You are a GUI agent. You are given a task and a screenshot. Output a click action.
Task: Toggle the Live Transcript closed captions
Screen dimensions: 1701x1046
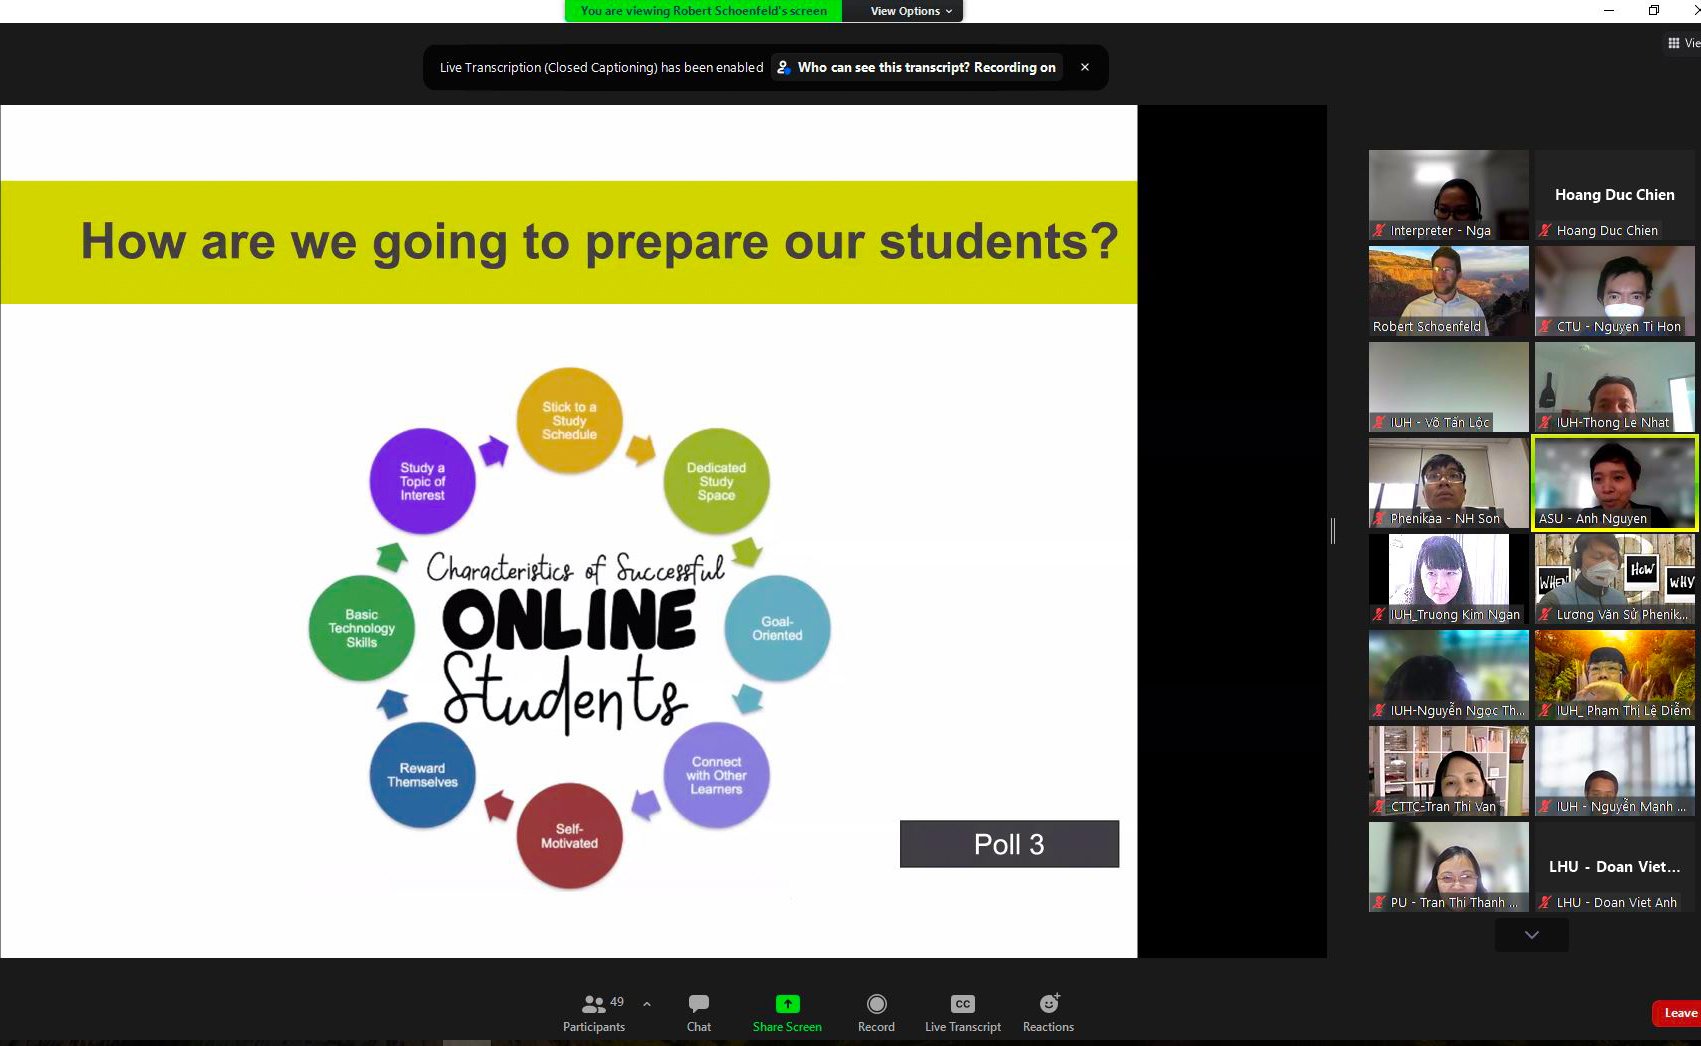962,1012
